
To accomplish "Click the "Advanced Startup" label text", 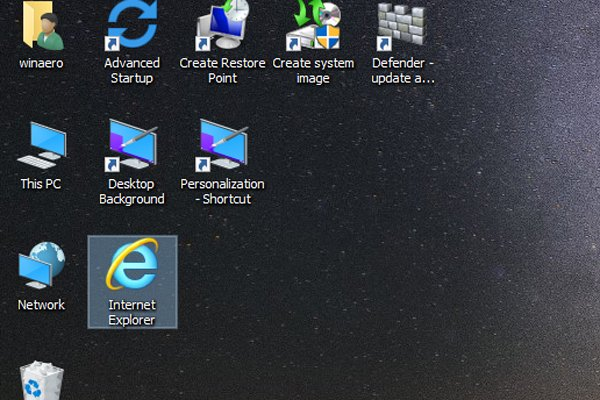I will [132, 70].
